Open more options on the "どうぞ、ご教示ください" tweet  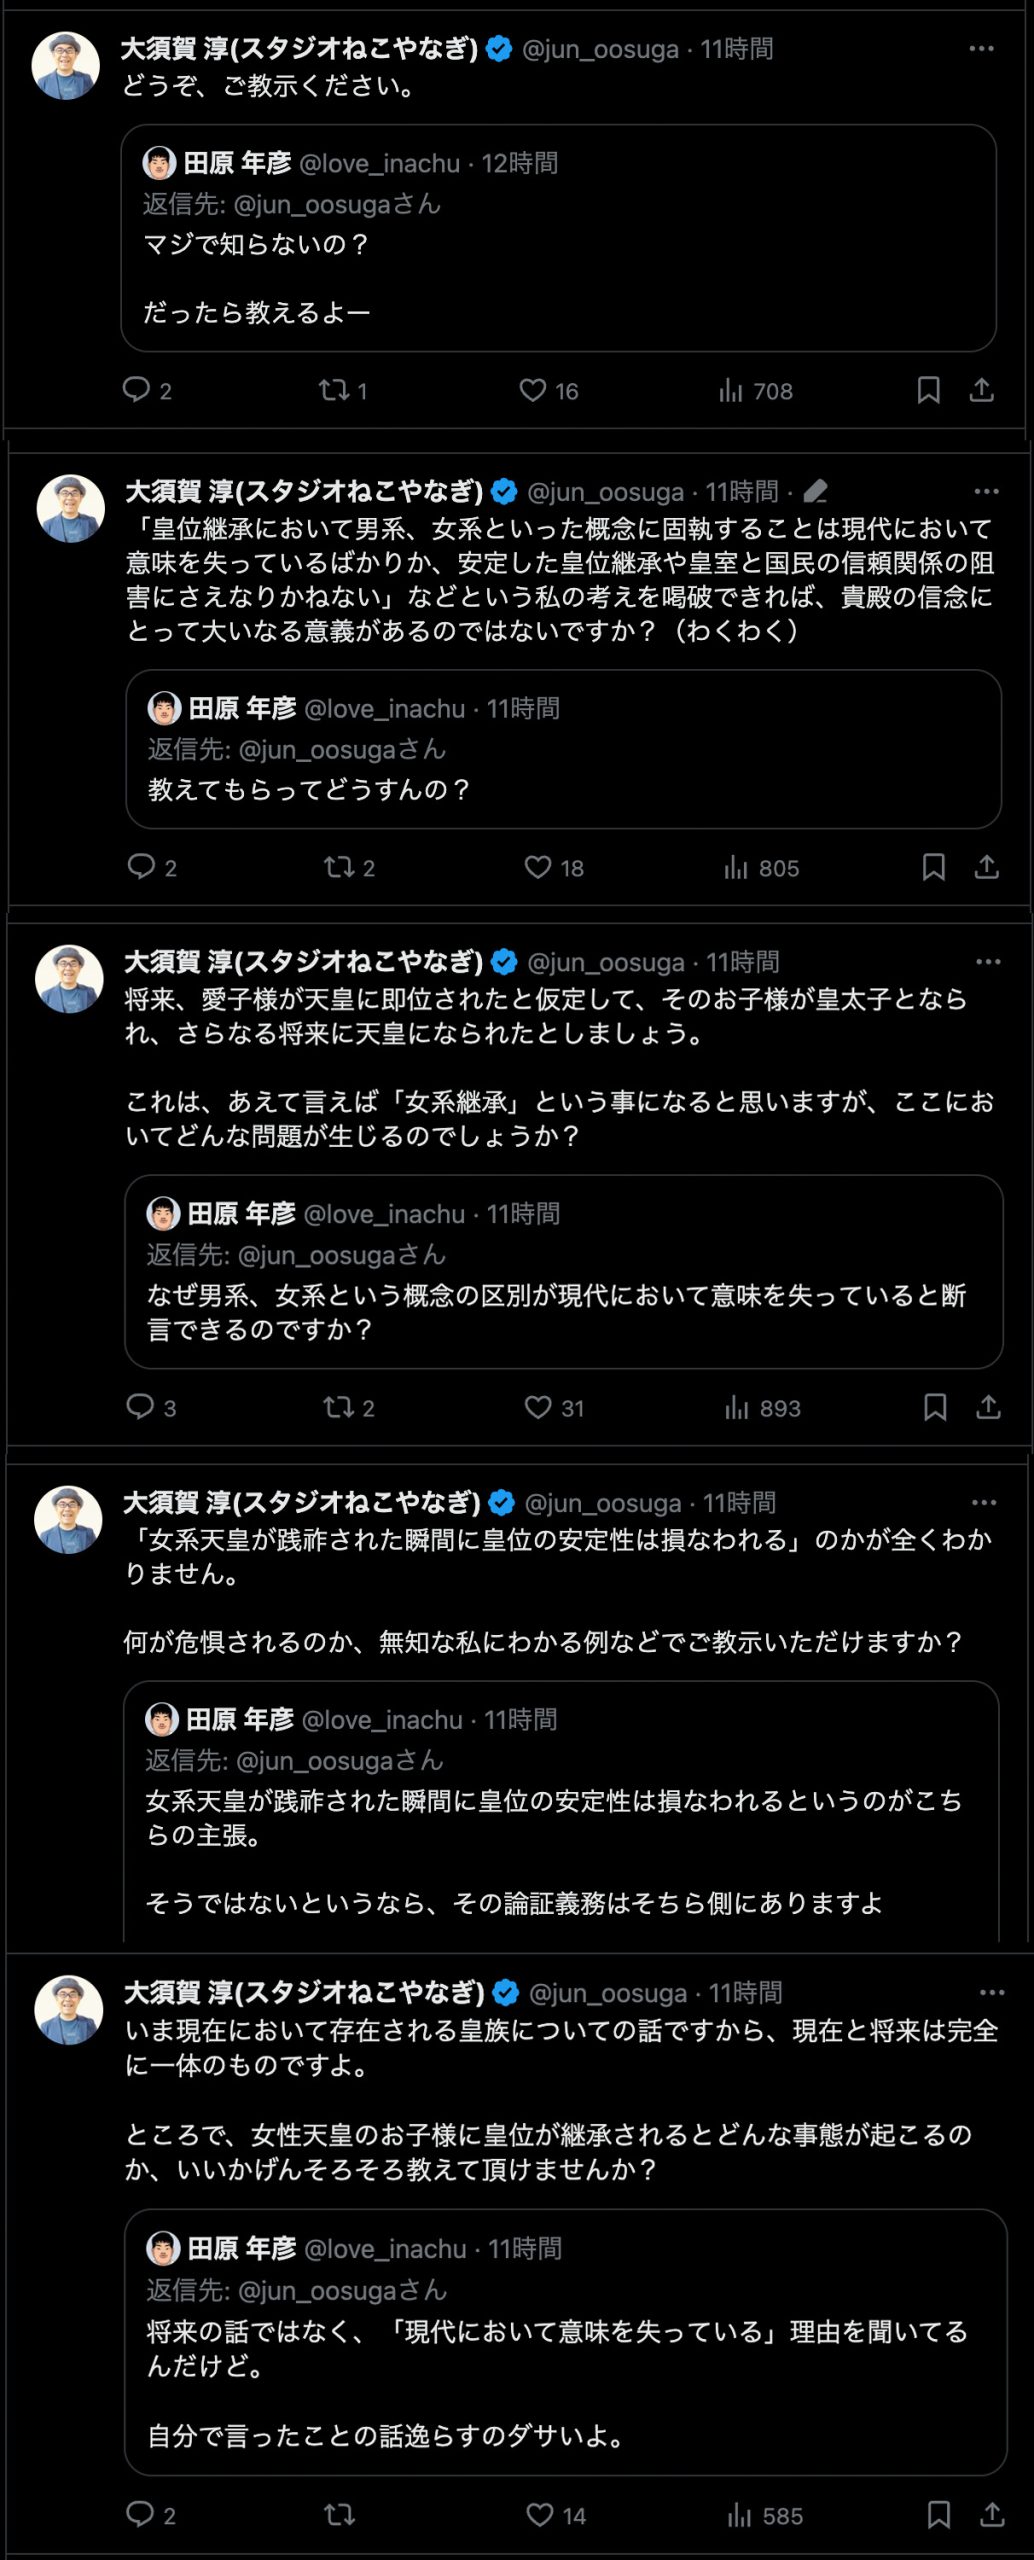pyautogui.click(x=981, y=49)
